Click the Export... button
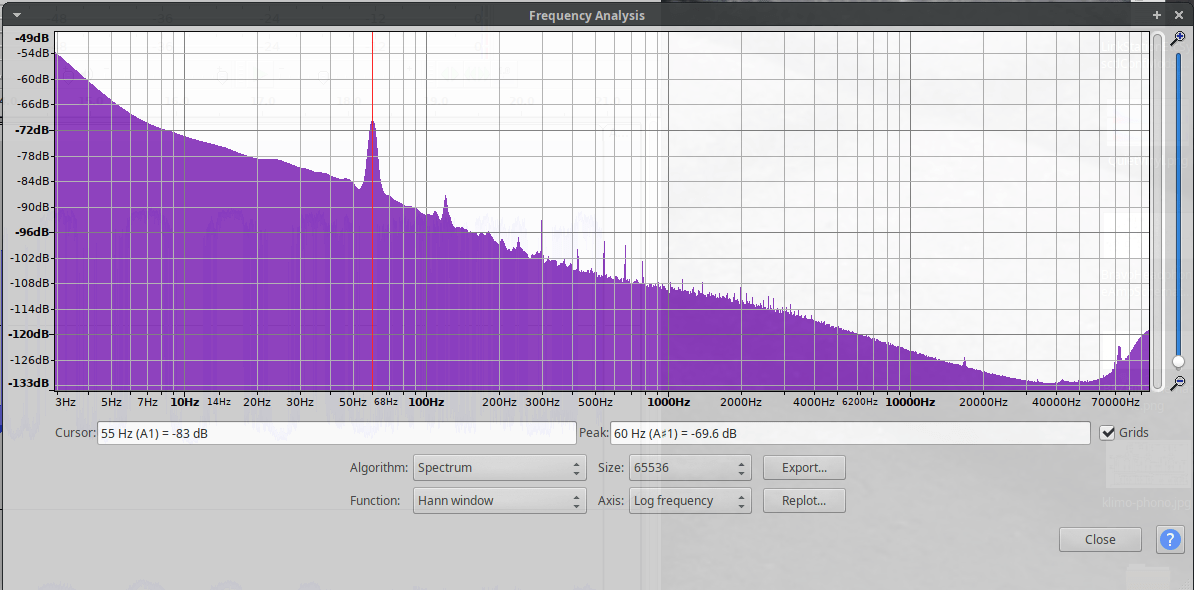Viewport: 1194px width, 590px height. click(x=804, y=467)
